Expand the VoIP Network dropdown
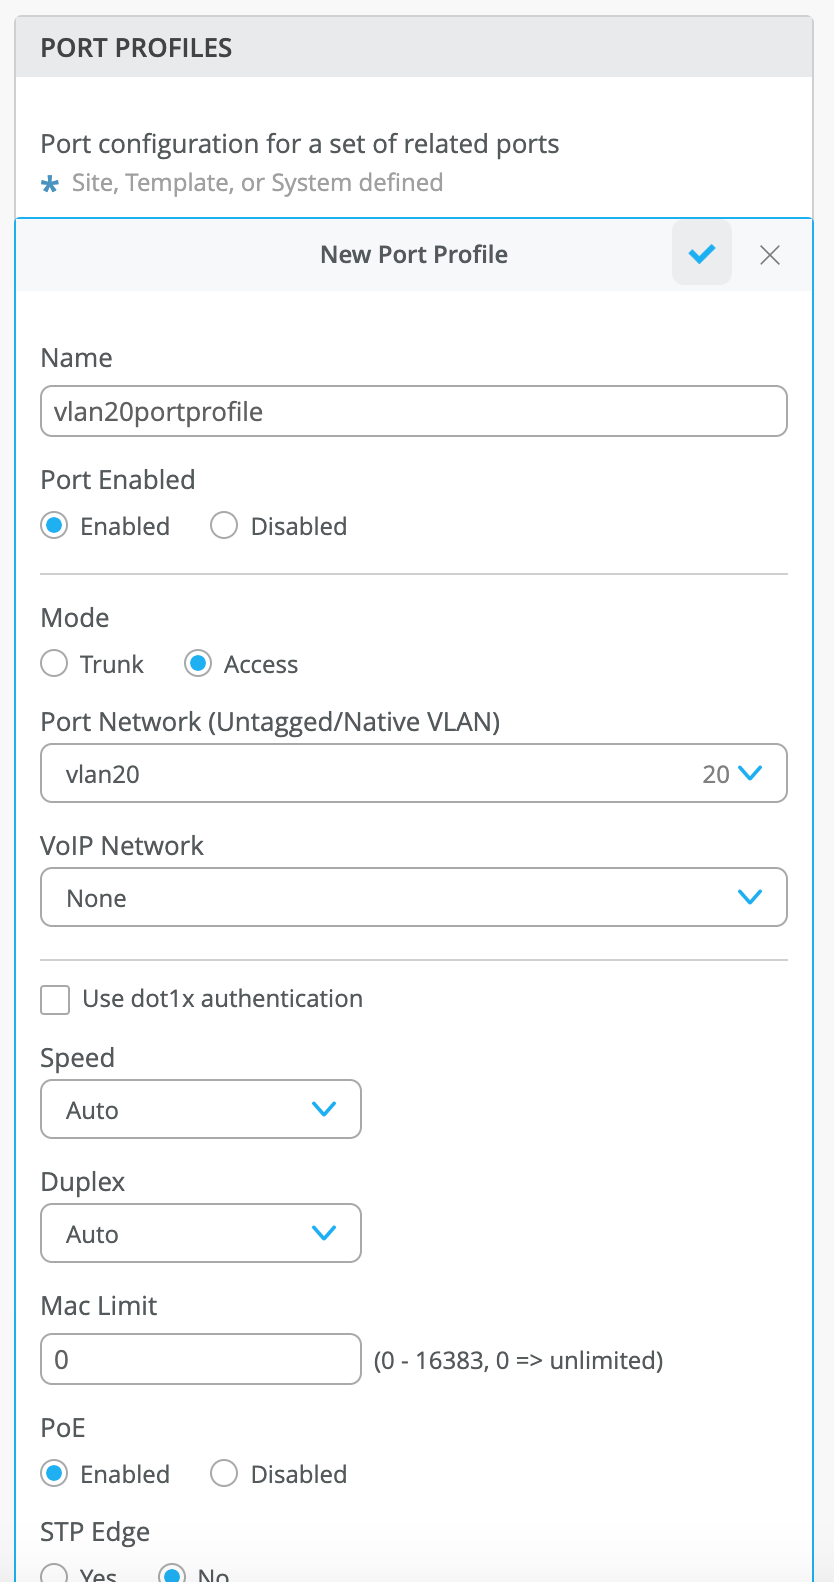Viewport: 834px width, 1582px height. [414, 898]
